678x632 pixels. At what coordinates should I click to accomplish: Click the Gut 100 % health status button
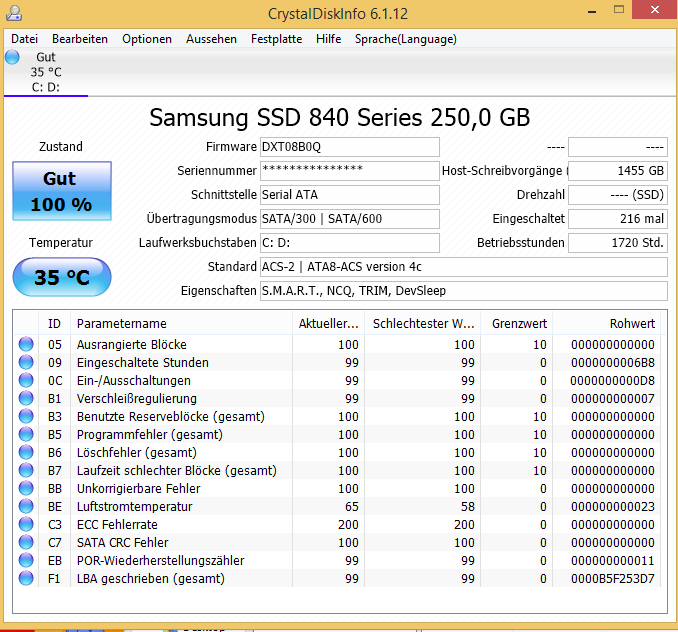pos(62,191)
